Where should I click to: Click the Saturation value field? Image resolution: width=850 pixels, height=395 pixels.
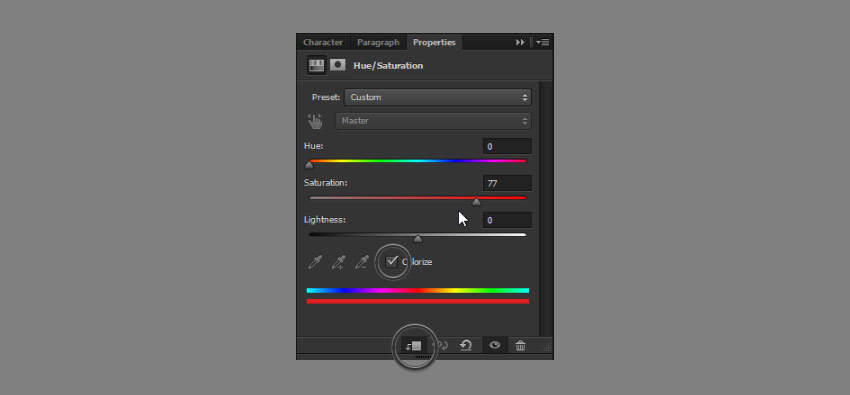(507, 183)
